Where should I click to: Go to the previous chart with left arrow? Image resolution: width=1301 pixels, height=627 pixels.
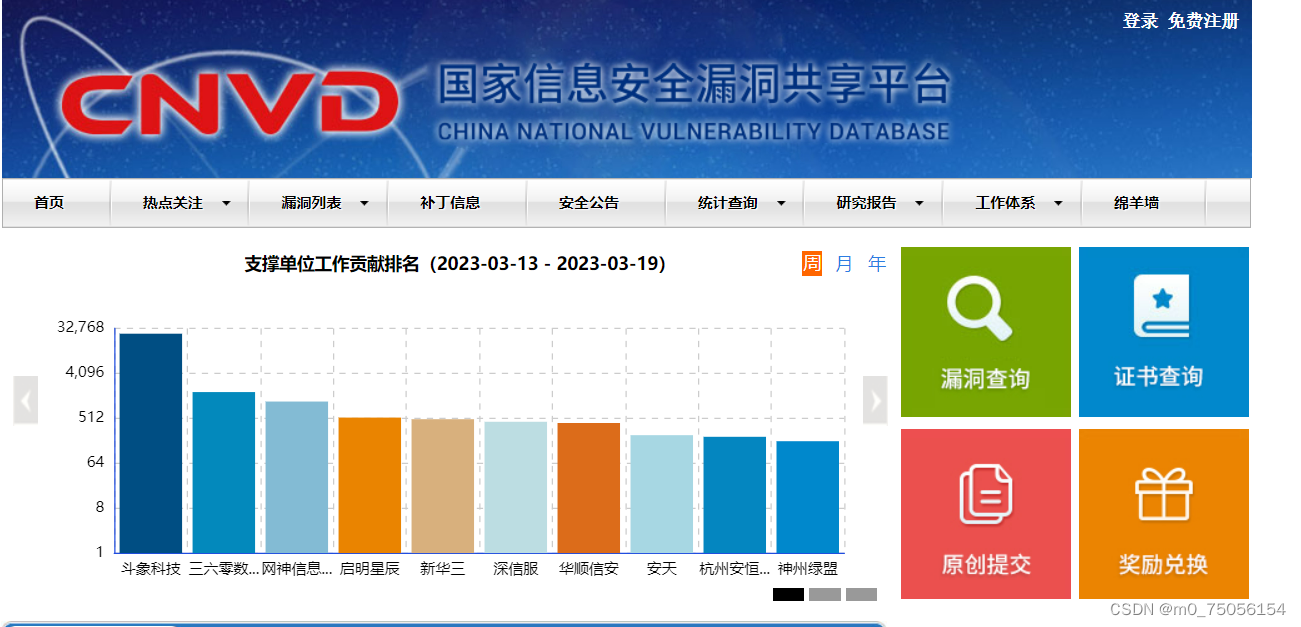26,400
